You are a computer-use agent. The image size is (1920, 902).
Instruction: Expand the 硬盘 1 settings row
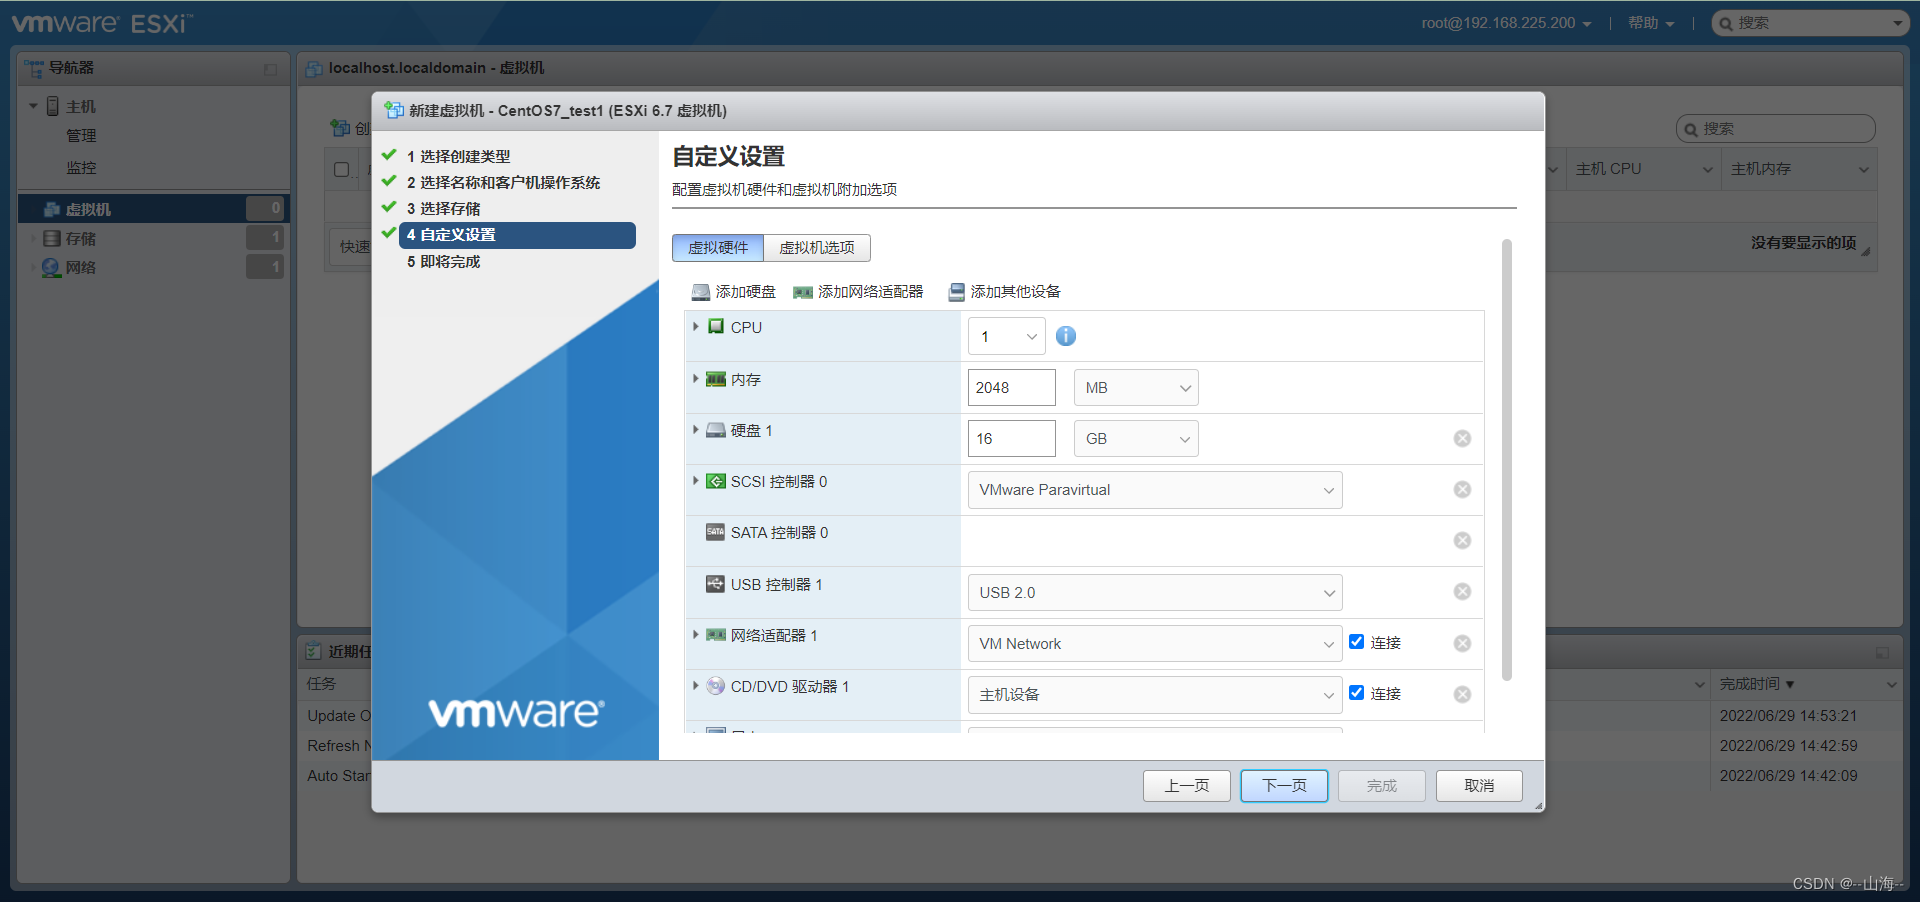pyautogui.click(x=696, y=430)
